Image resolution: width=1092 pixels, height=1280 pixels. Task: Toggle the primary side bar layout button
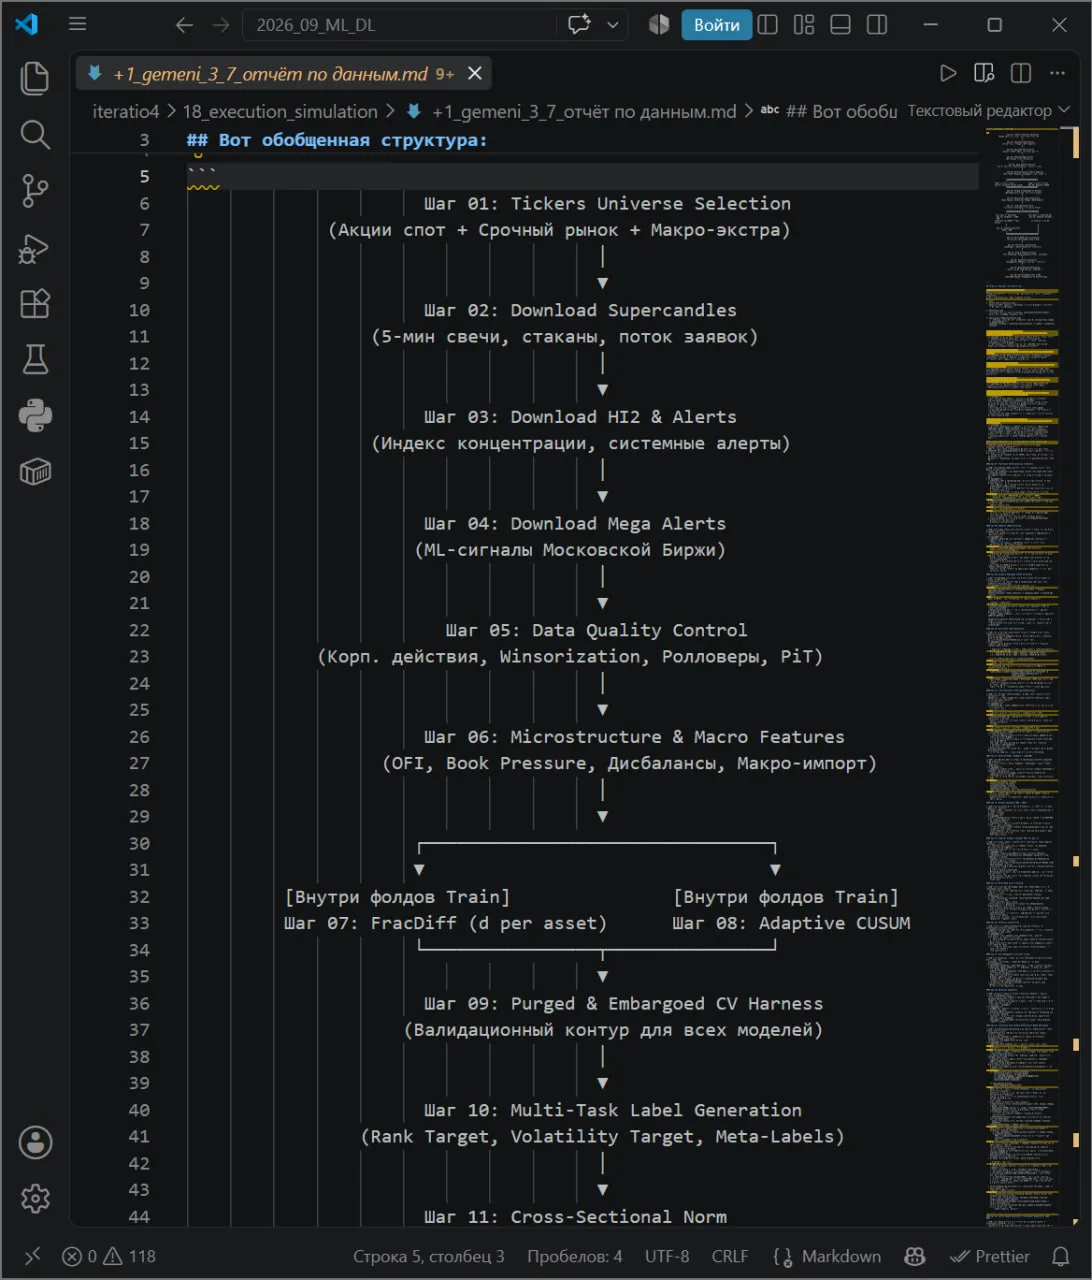tap(768, 25)
